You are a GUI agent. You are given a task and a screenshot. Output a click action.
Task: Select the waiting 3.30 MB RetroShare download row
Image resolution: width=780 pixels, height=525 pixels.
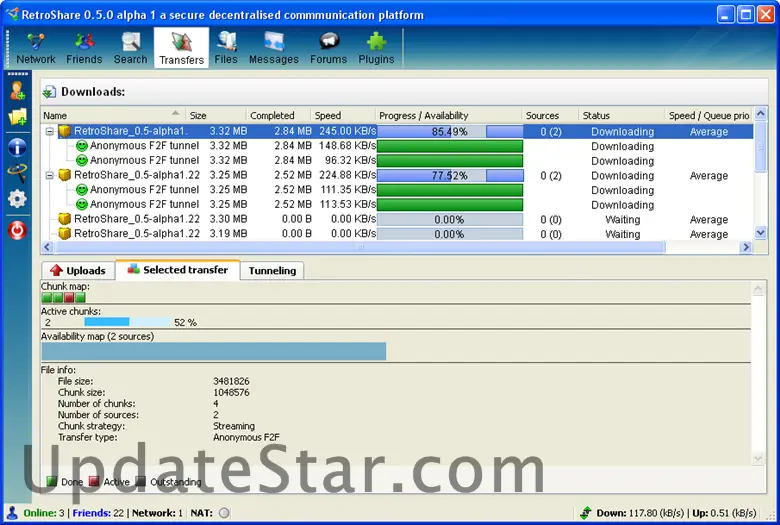coord(137,219)
